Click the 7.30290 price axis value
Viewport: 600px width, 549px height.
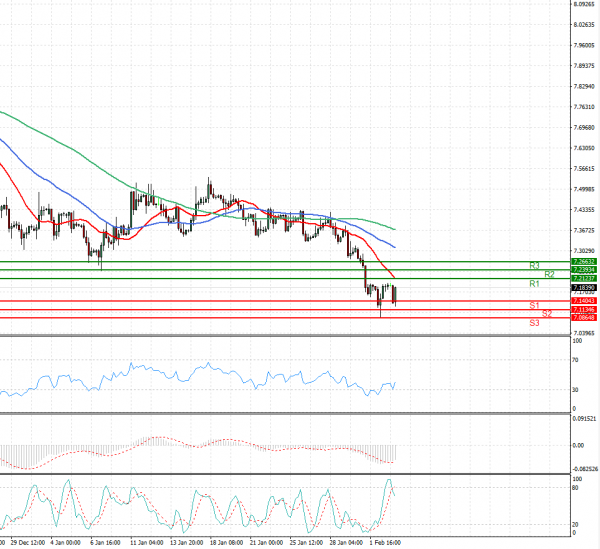(x=584, y=251)
